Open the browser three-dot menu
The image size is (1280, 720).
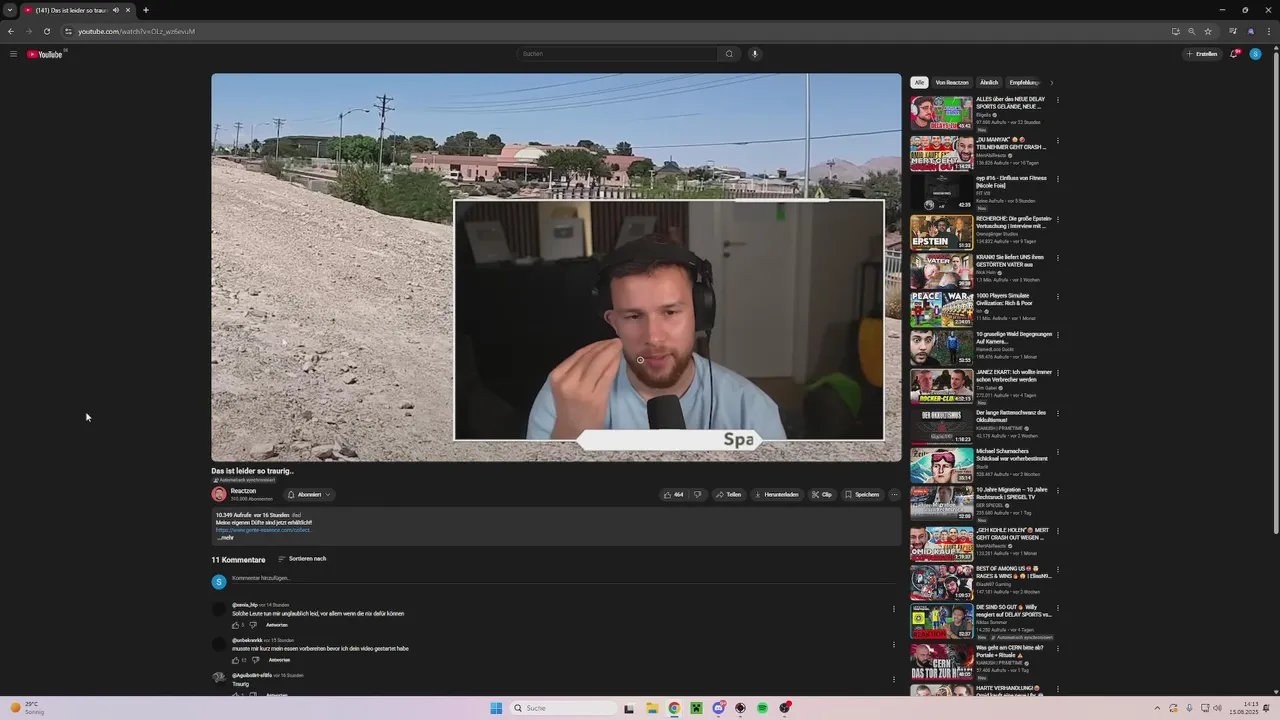pyautogui.click(x=1267, y=31)
